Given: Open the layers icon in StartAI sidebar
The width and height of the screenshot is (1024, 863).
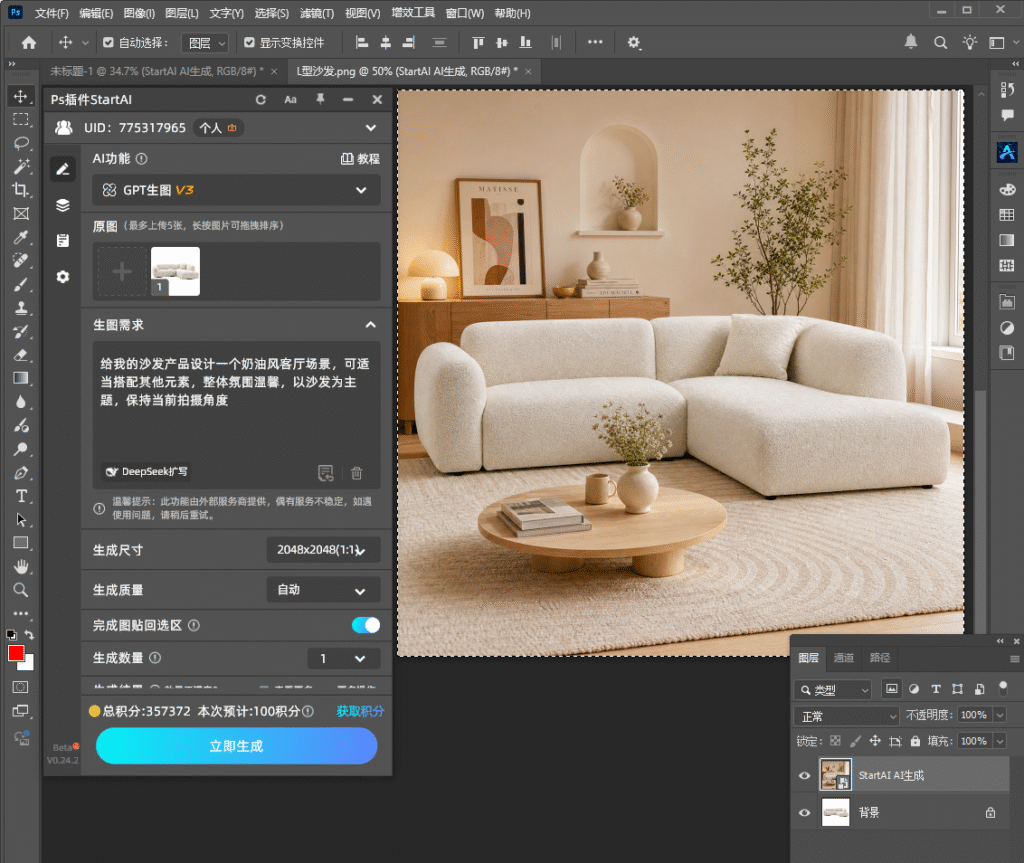Looking at the screenshot, I should tap(63, 205).
